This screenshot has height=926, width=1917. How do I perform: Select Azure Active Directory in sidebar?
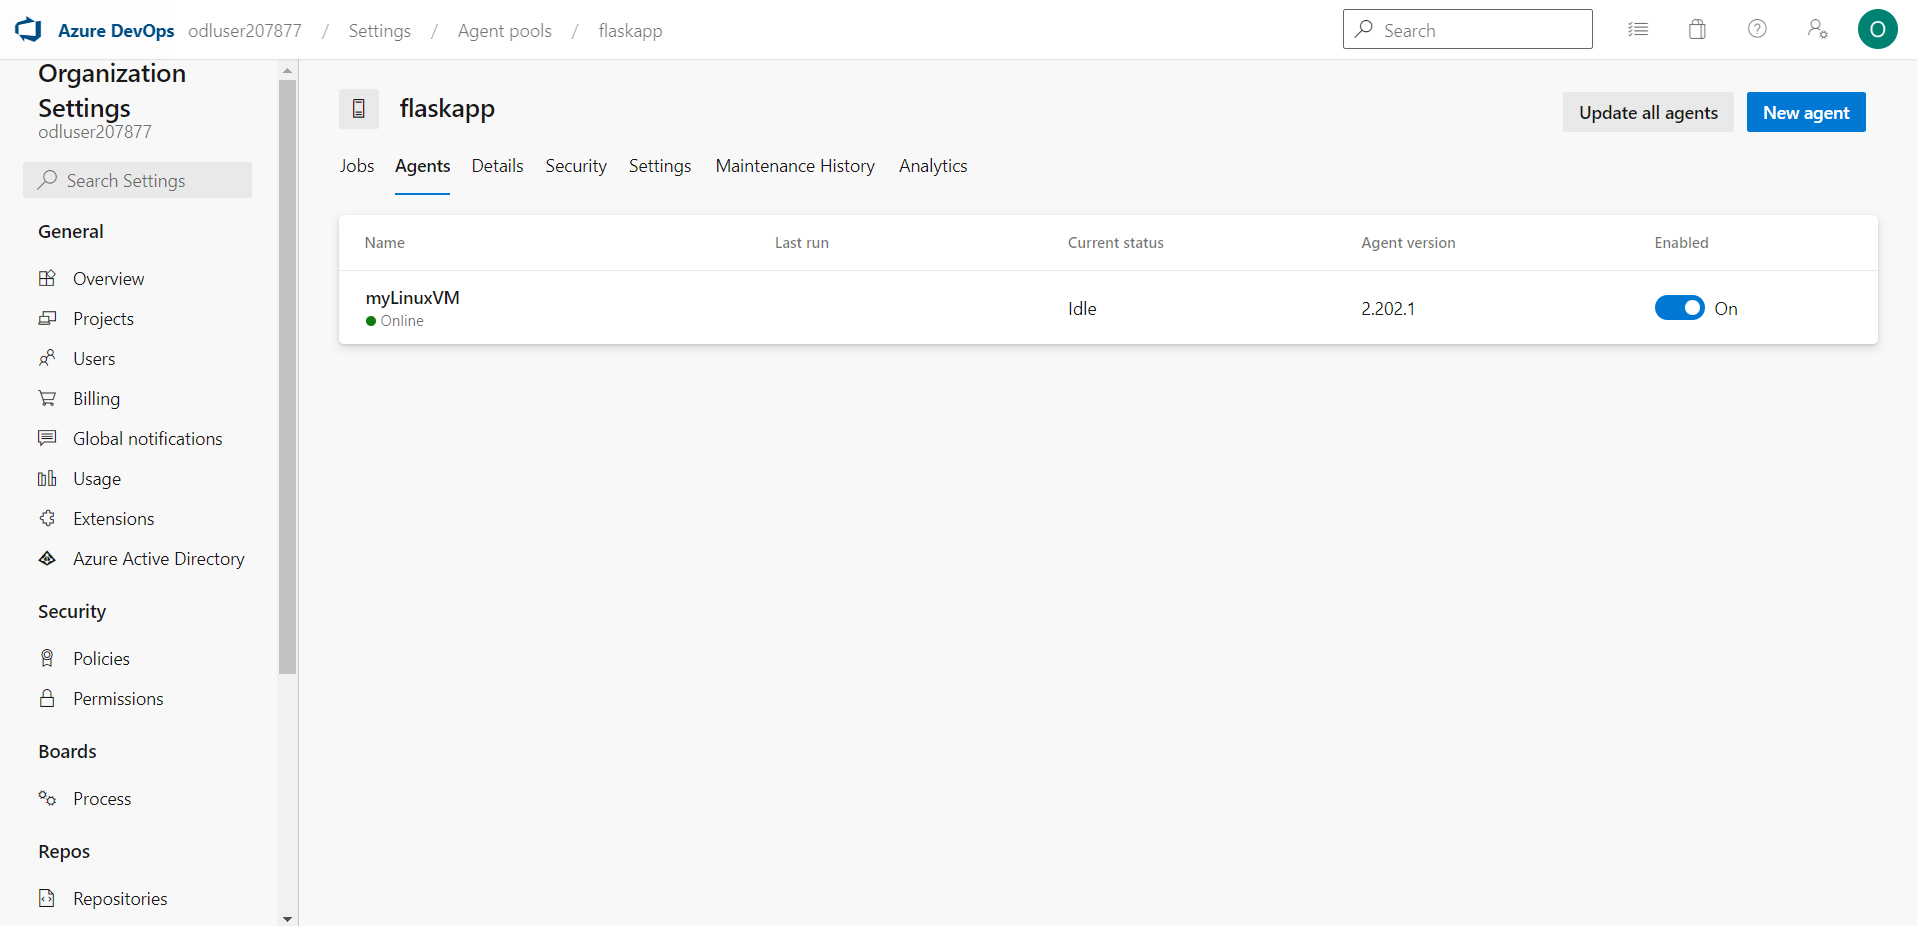[x=158, y=558]
